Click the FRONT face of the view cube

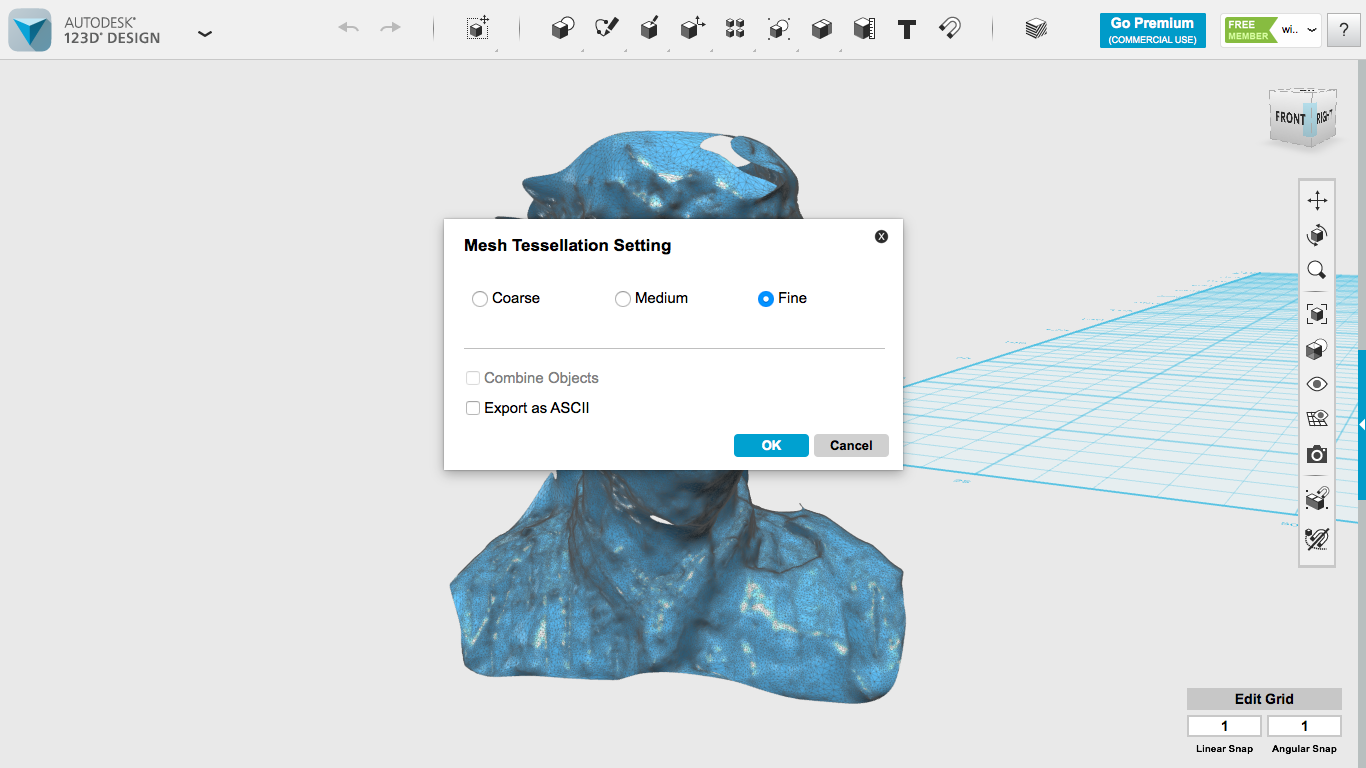[x=1289, y=118]
